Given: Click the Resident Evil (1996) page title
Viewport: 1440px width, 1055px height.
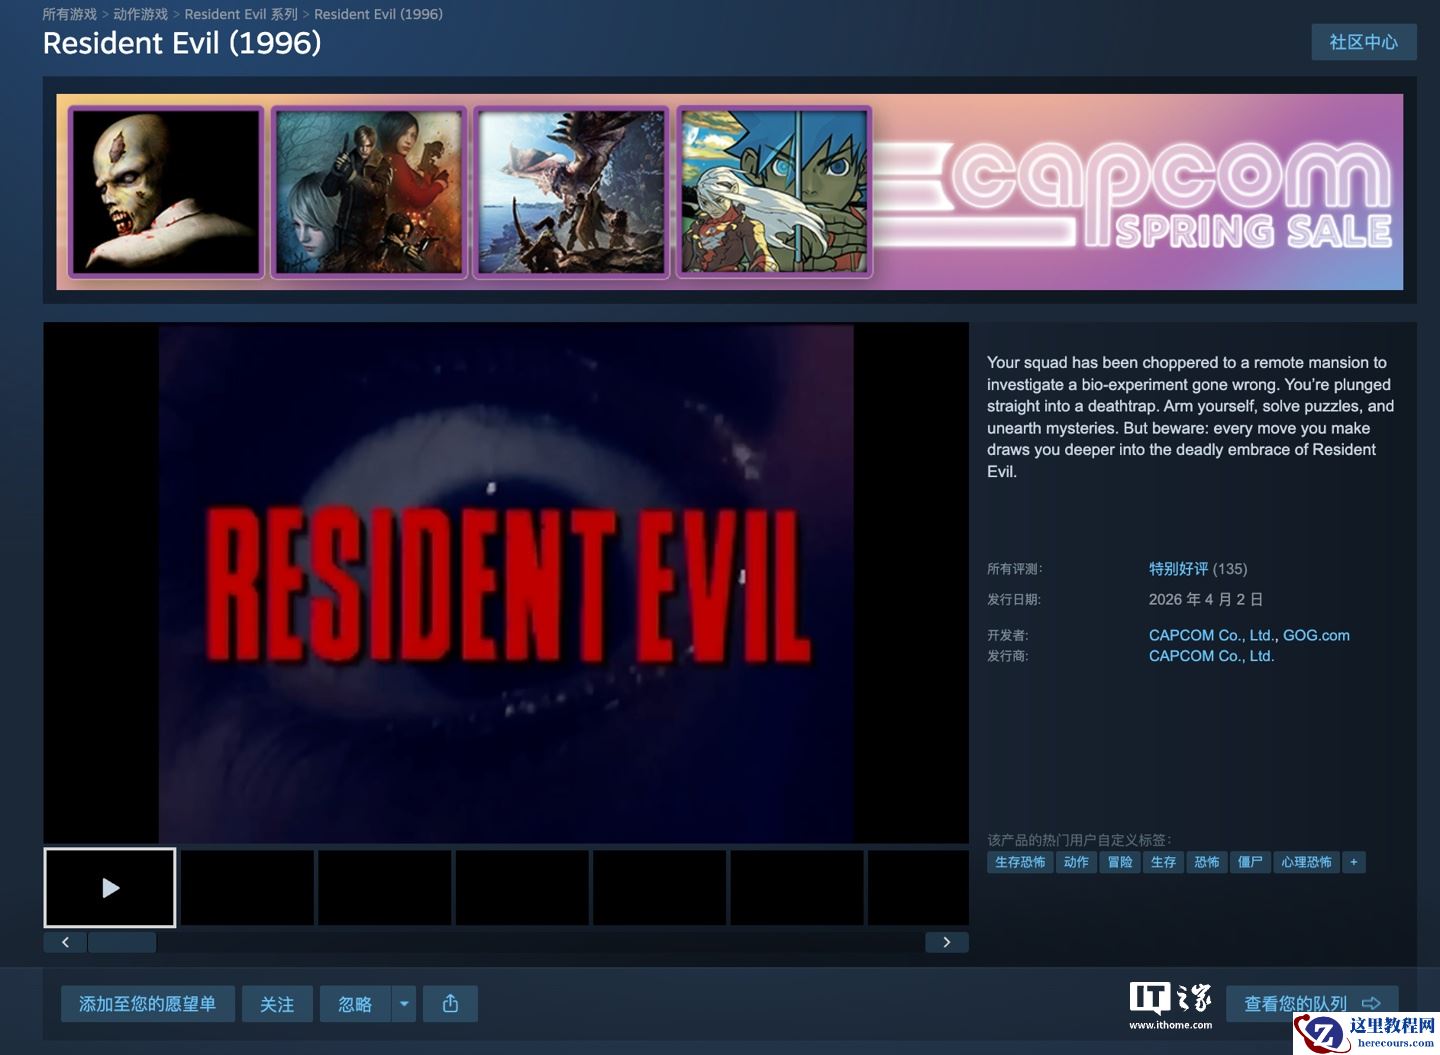Looking at the screenshot, I should coord(182,43).
